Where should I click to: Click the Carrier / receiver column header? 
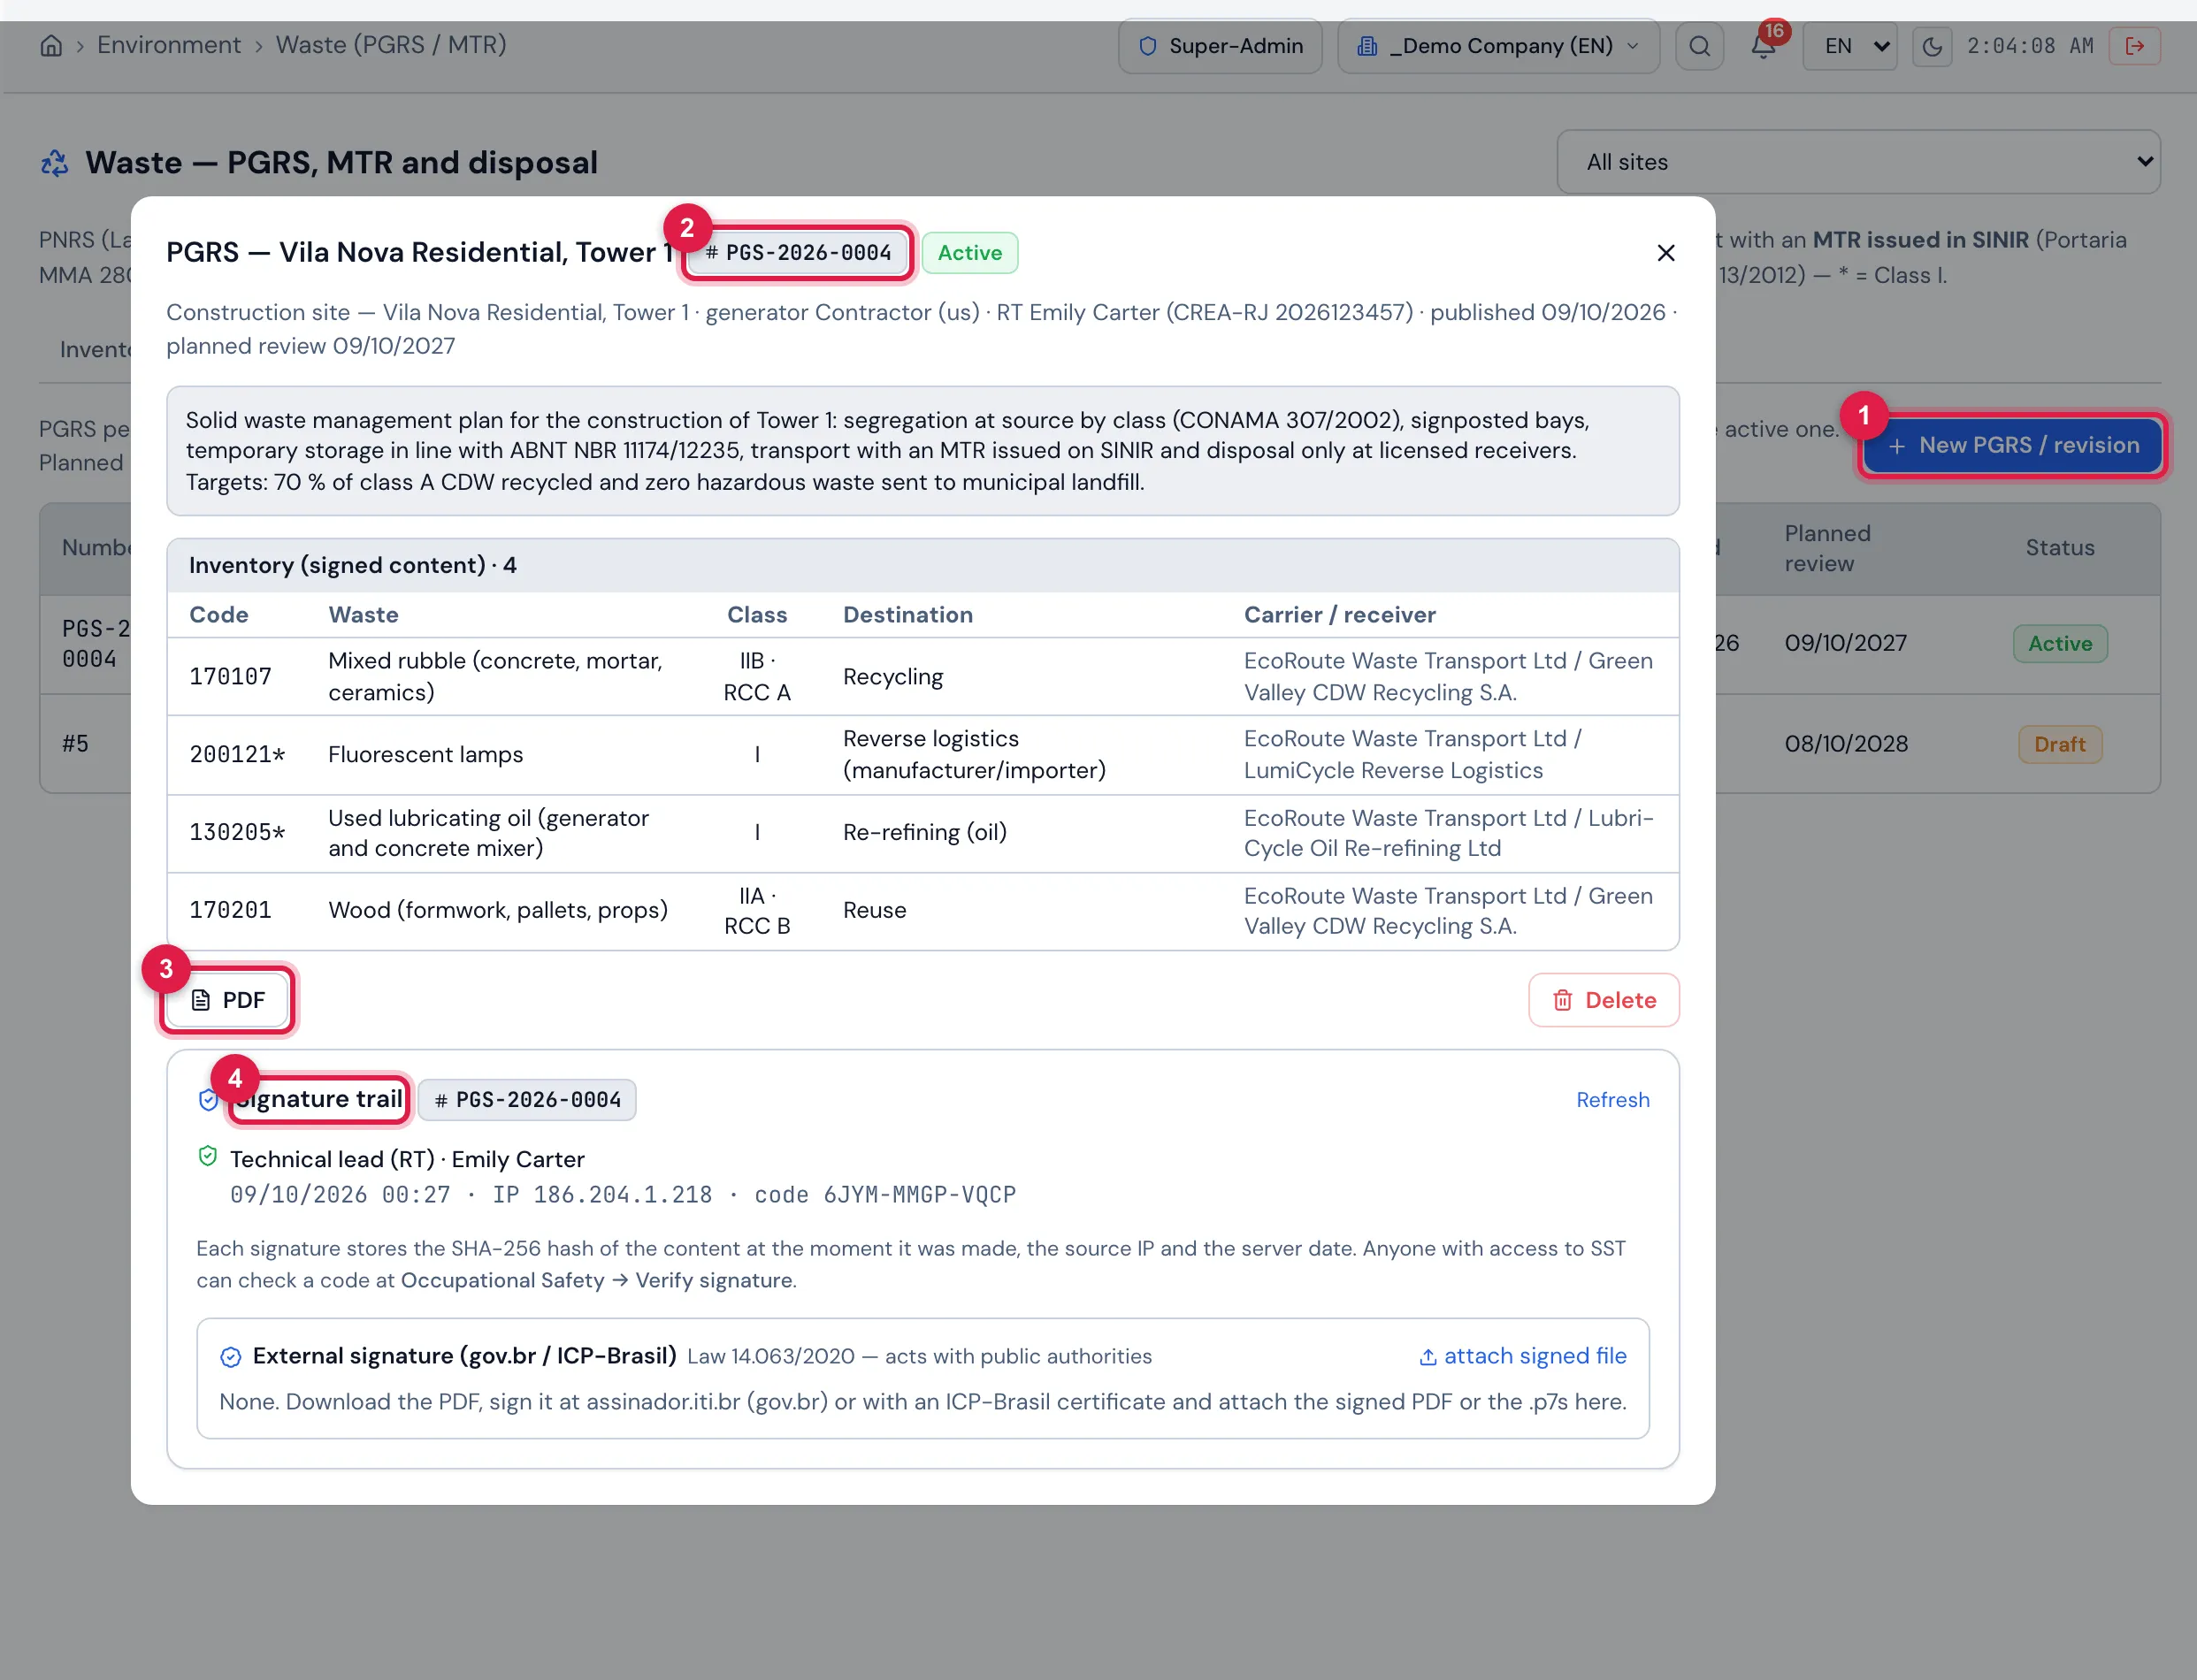click(1339, 615)
